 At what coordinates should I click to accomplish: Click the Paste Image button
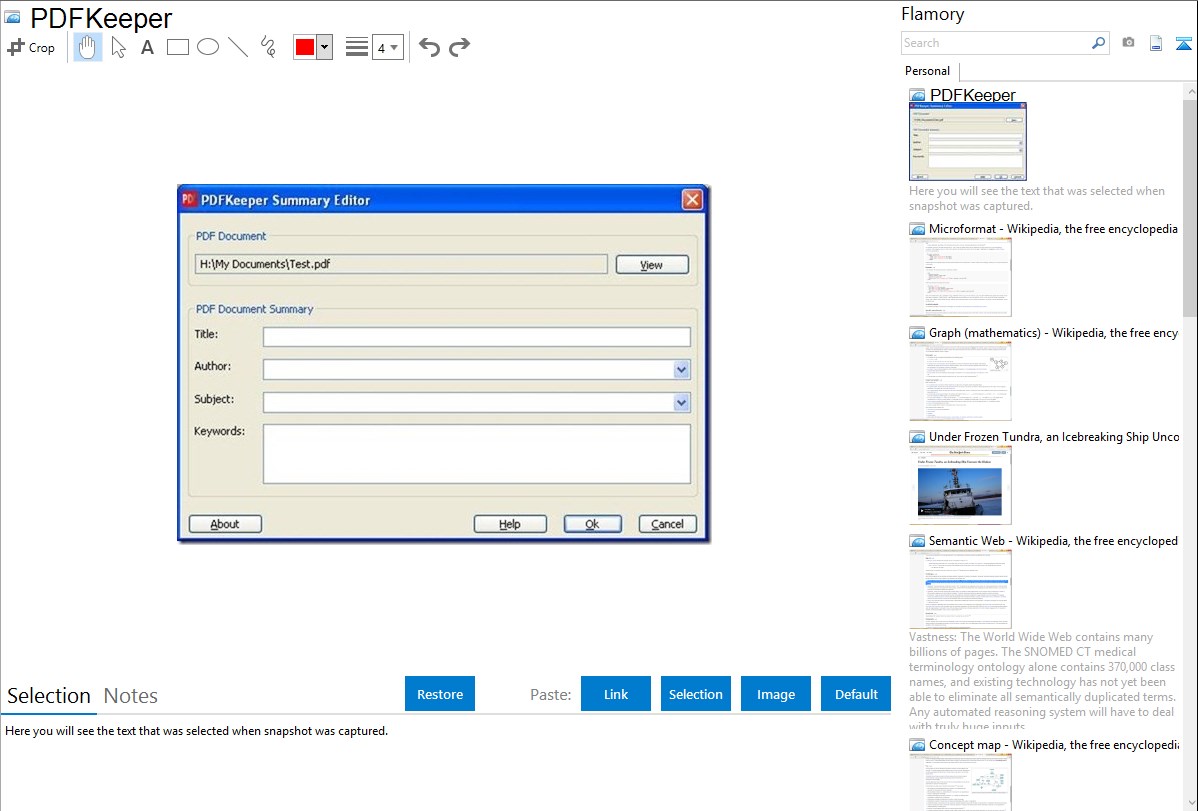point(776,694)
